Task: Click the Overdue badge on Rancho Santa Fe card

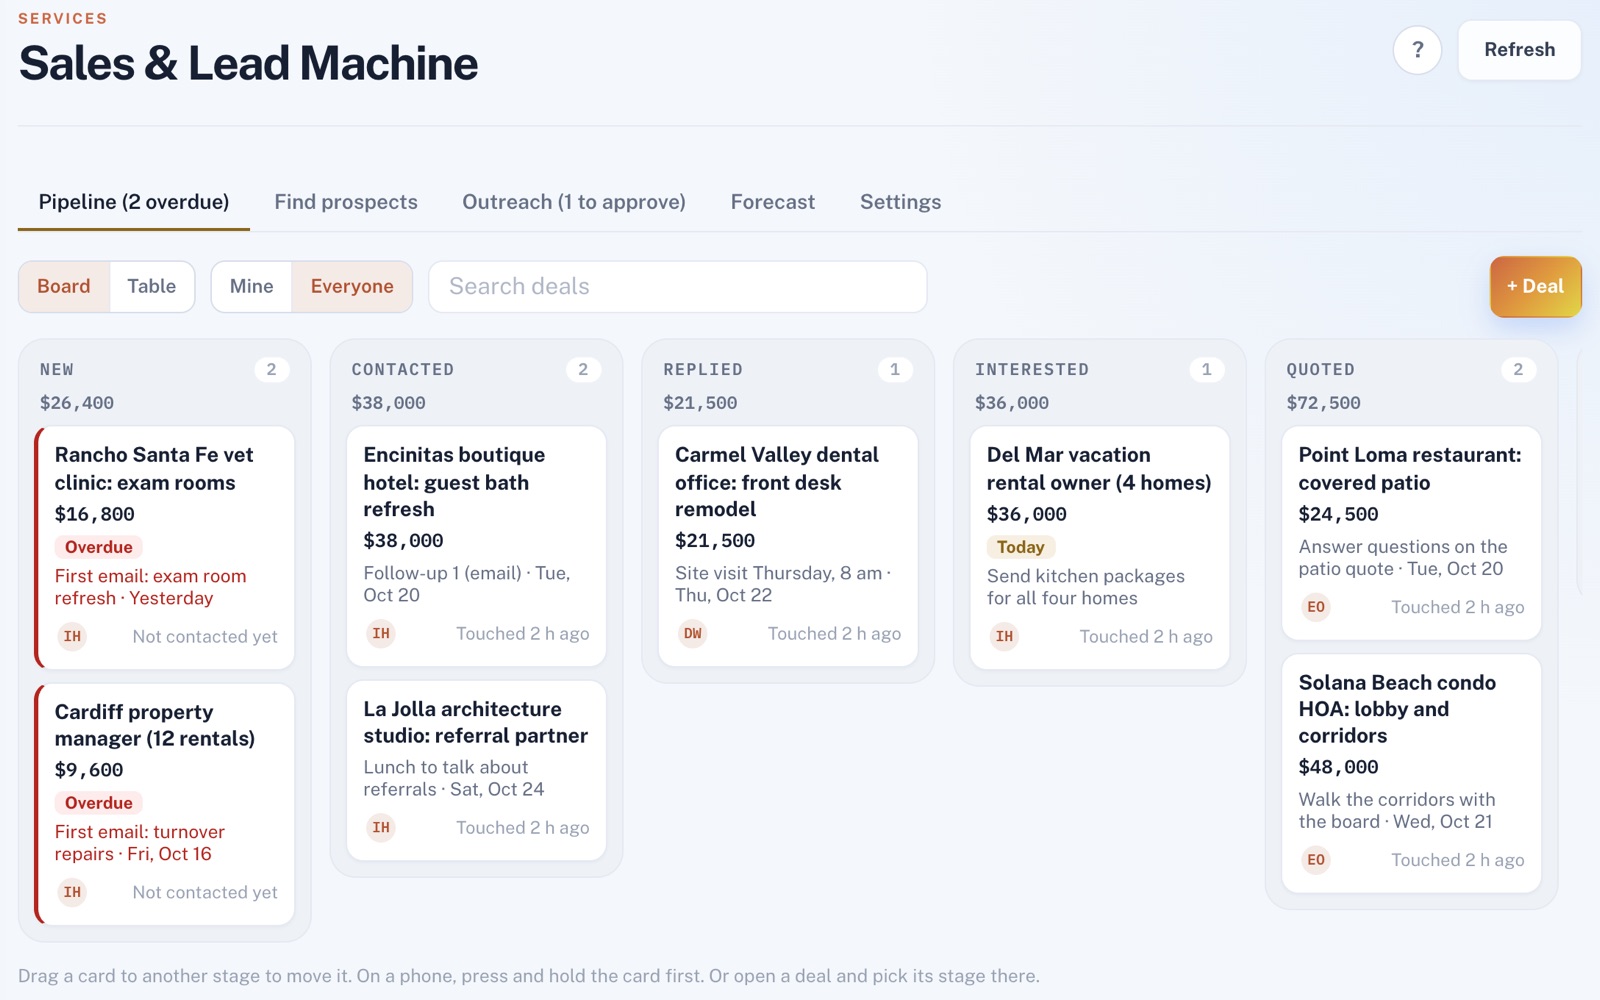Action: [99, 547]
